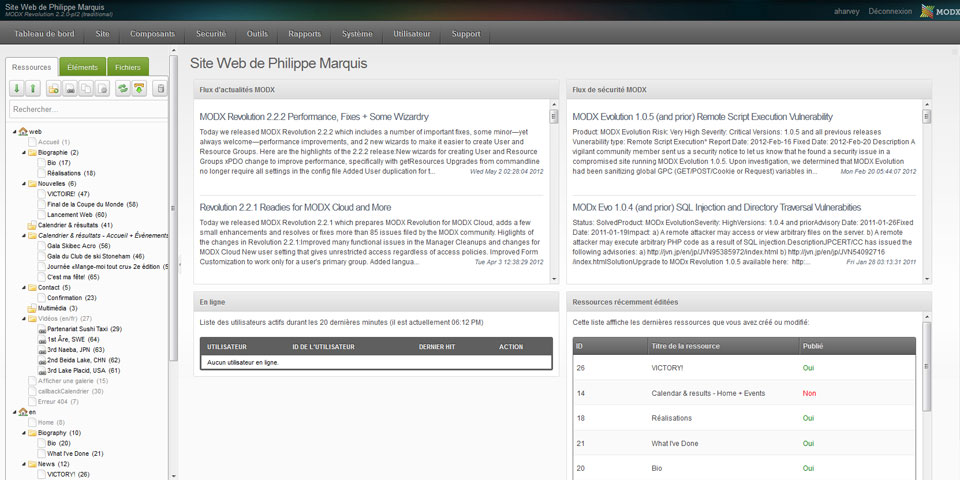Click the empty trash icon in tree toolbar
Image resolution: width=960 pixels, height=480 pixels.
tap(160, 89)
